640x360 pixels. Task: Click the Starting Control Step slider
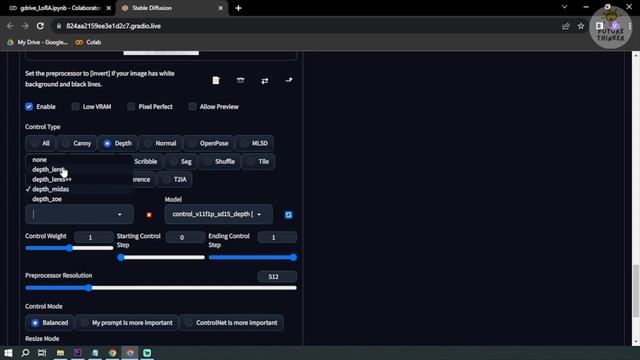tap(161, 257)
